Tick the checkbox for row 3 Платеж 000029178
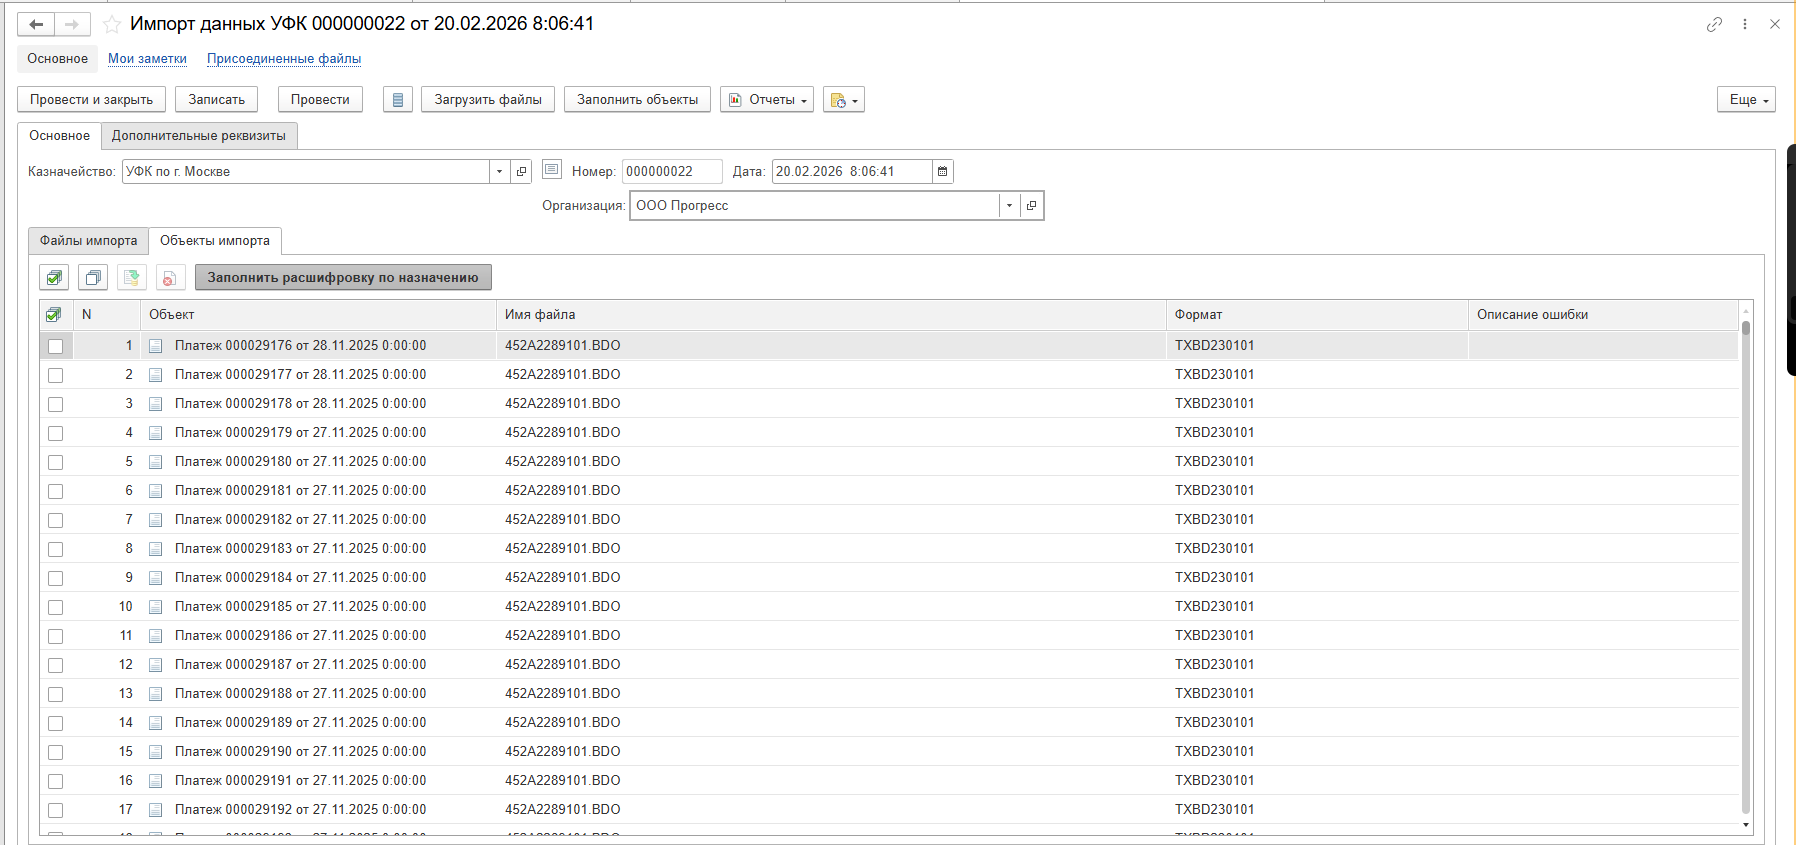Screen dimensions: 1796x845 pos(55,404)
